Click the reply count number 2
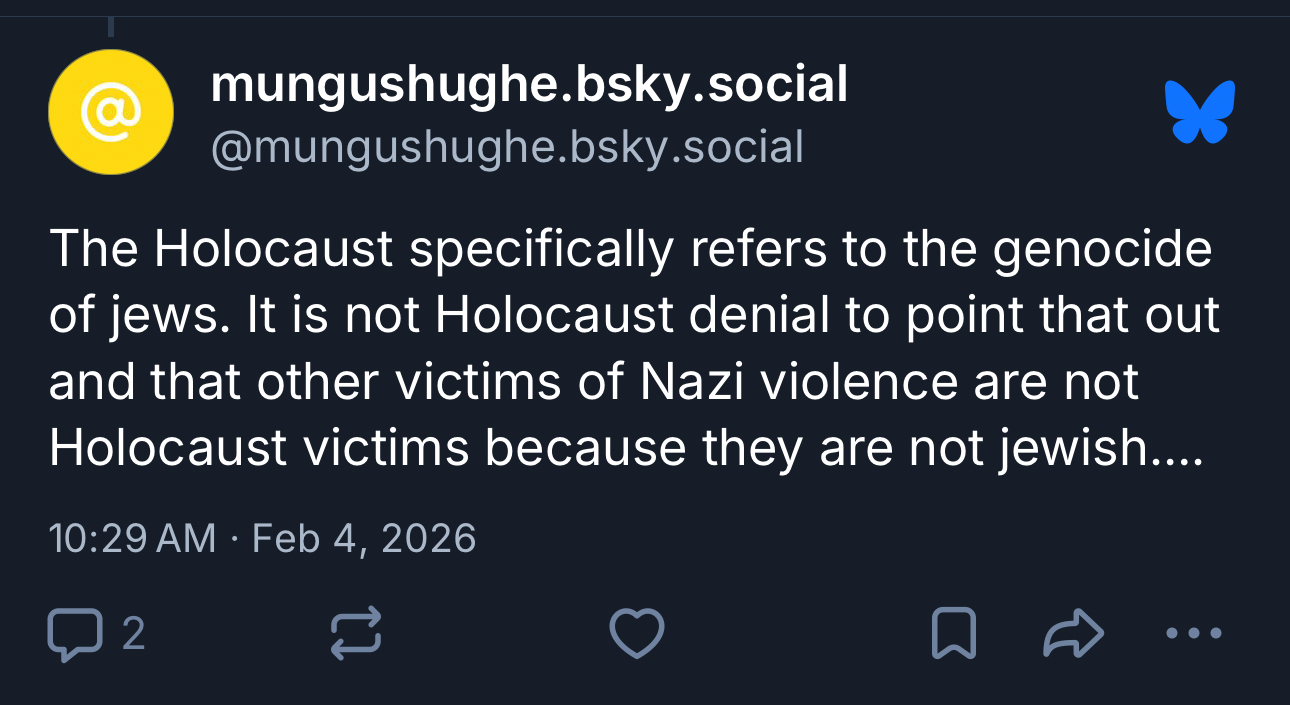The width and height of the screenshot is (1290, 705). pyautogui.click(x=133, y=634)
